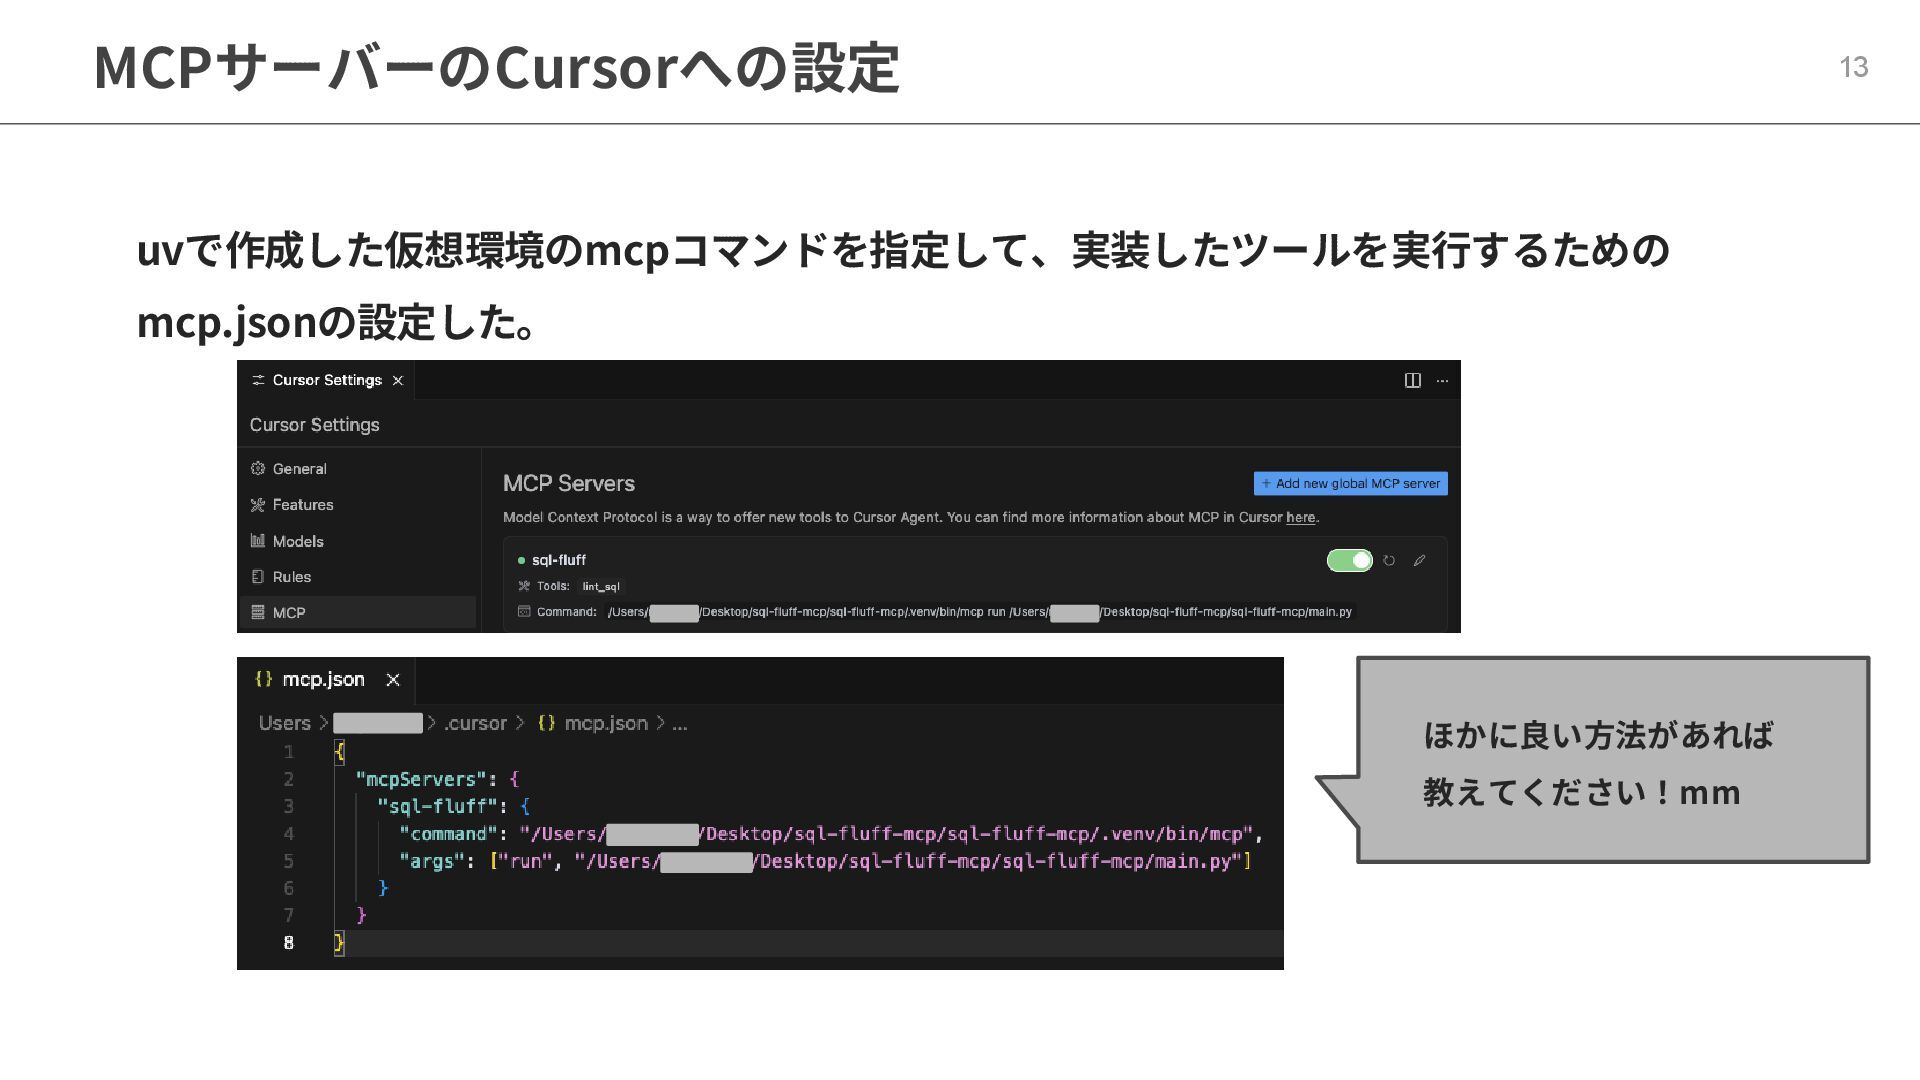Click the lint_sql tool tag
Screen dimensions: 1920x1080
coord(601,587)
